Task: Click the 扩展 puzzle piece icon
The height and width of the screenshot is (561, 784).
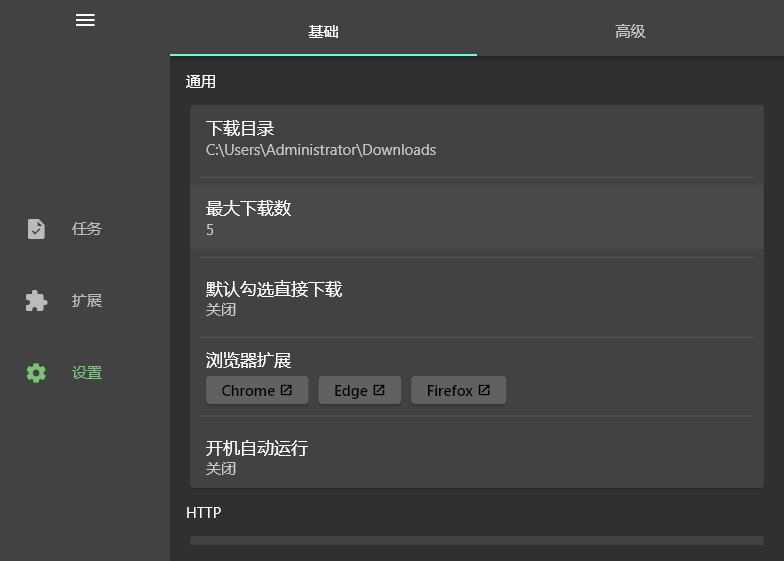Action: [x=36, y=301]
